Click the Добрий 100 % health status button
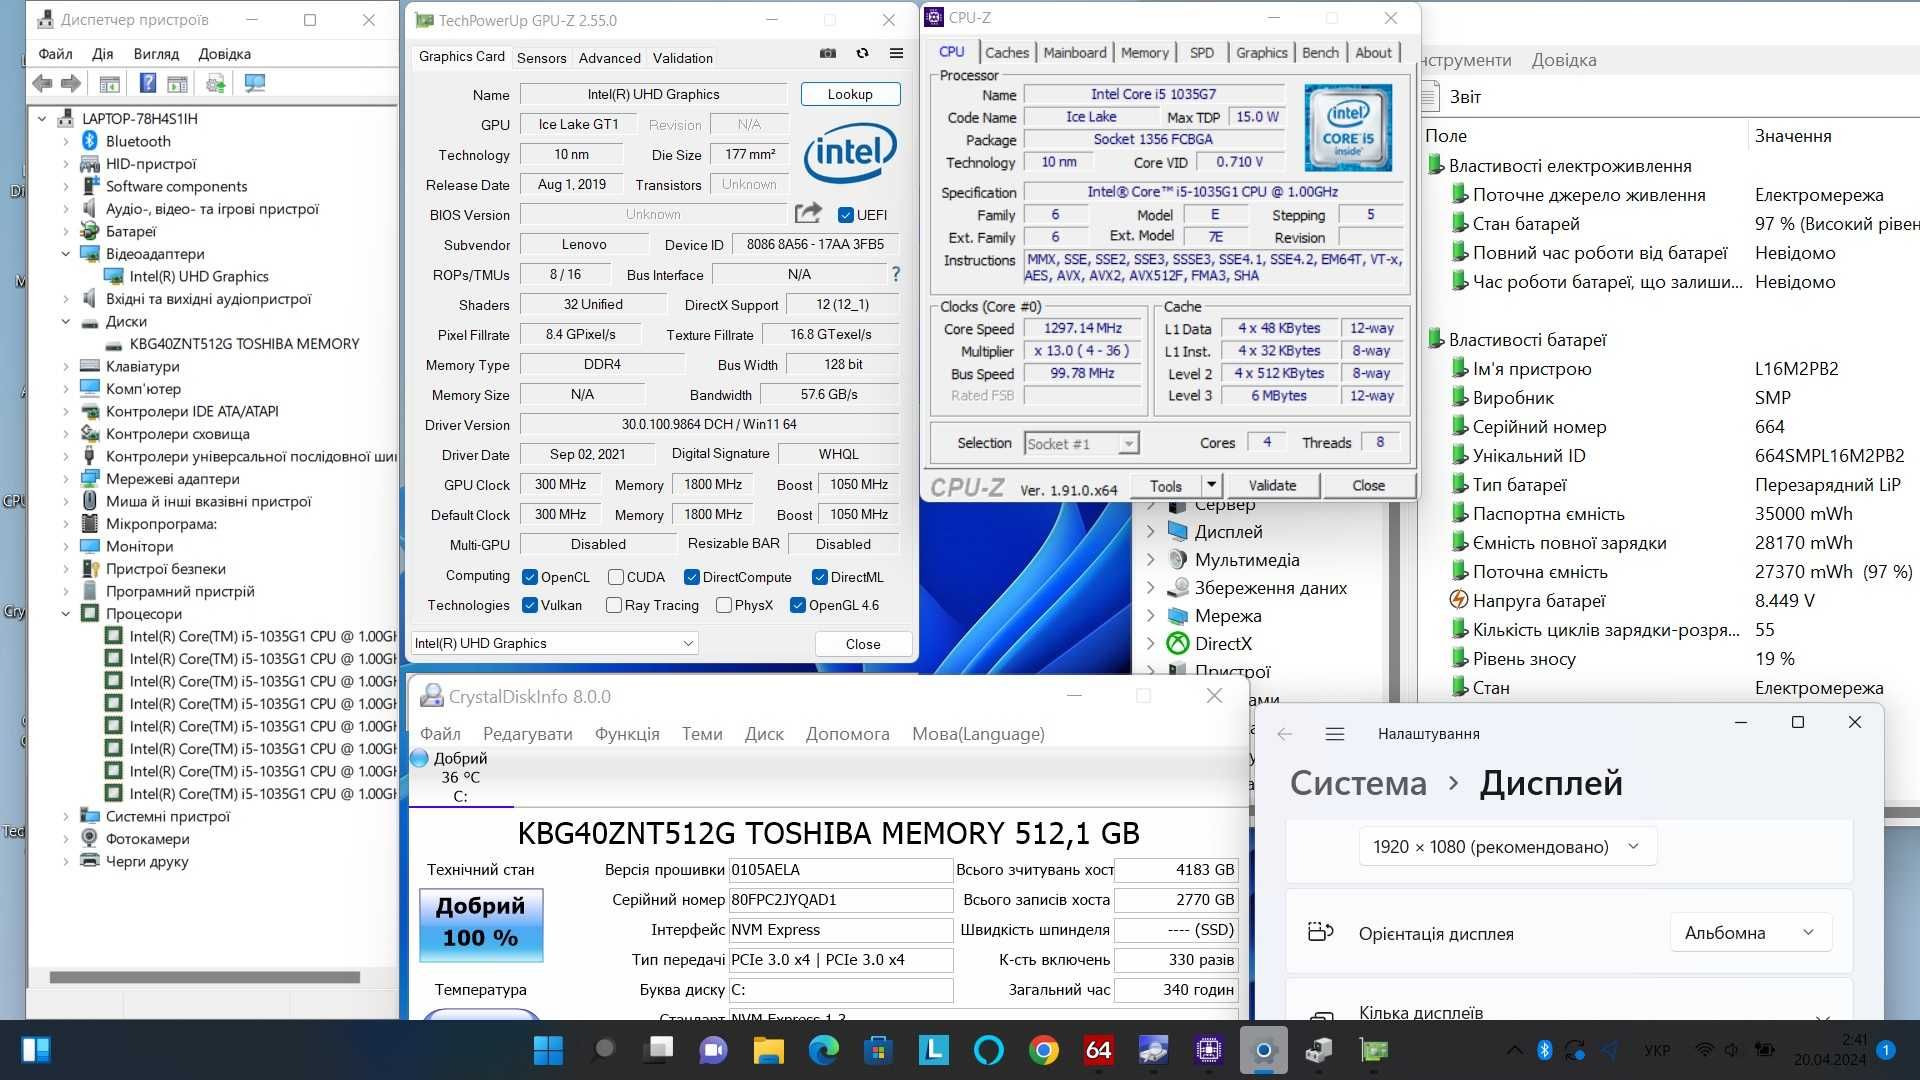Screen dimensions: 1920x1080 481,925
